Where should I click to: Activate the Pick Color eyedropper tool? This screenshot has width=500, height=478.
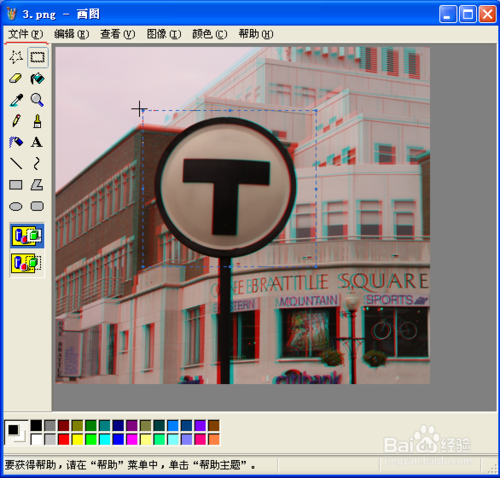click(16, 100)
